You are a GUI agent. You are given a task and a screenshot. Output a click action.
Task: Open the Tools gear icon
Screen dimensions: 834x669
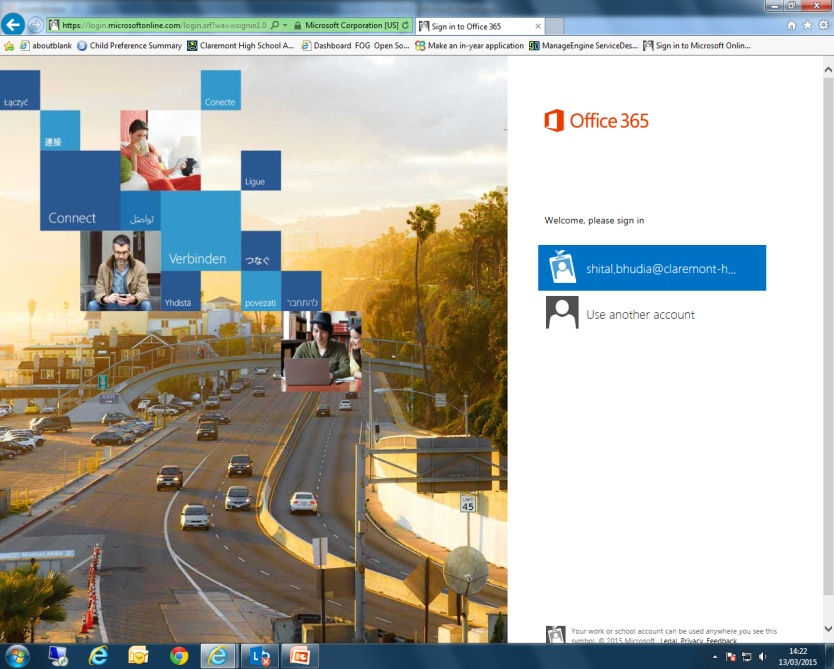click(823, 25)
